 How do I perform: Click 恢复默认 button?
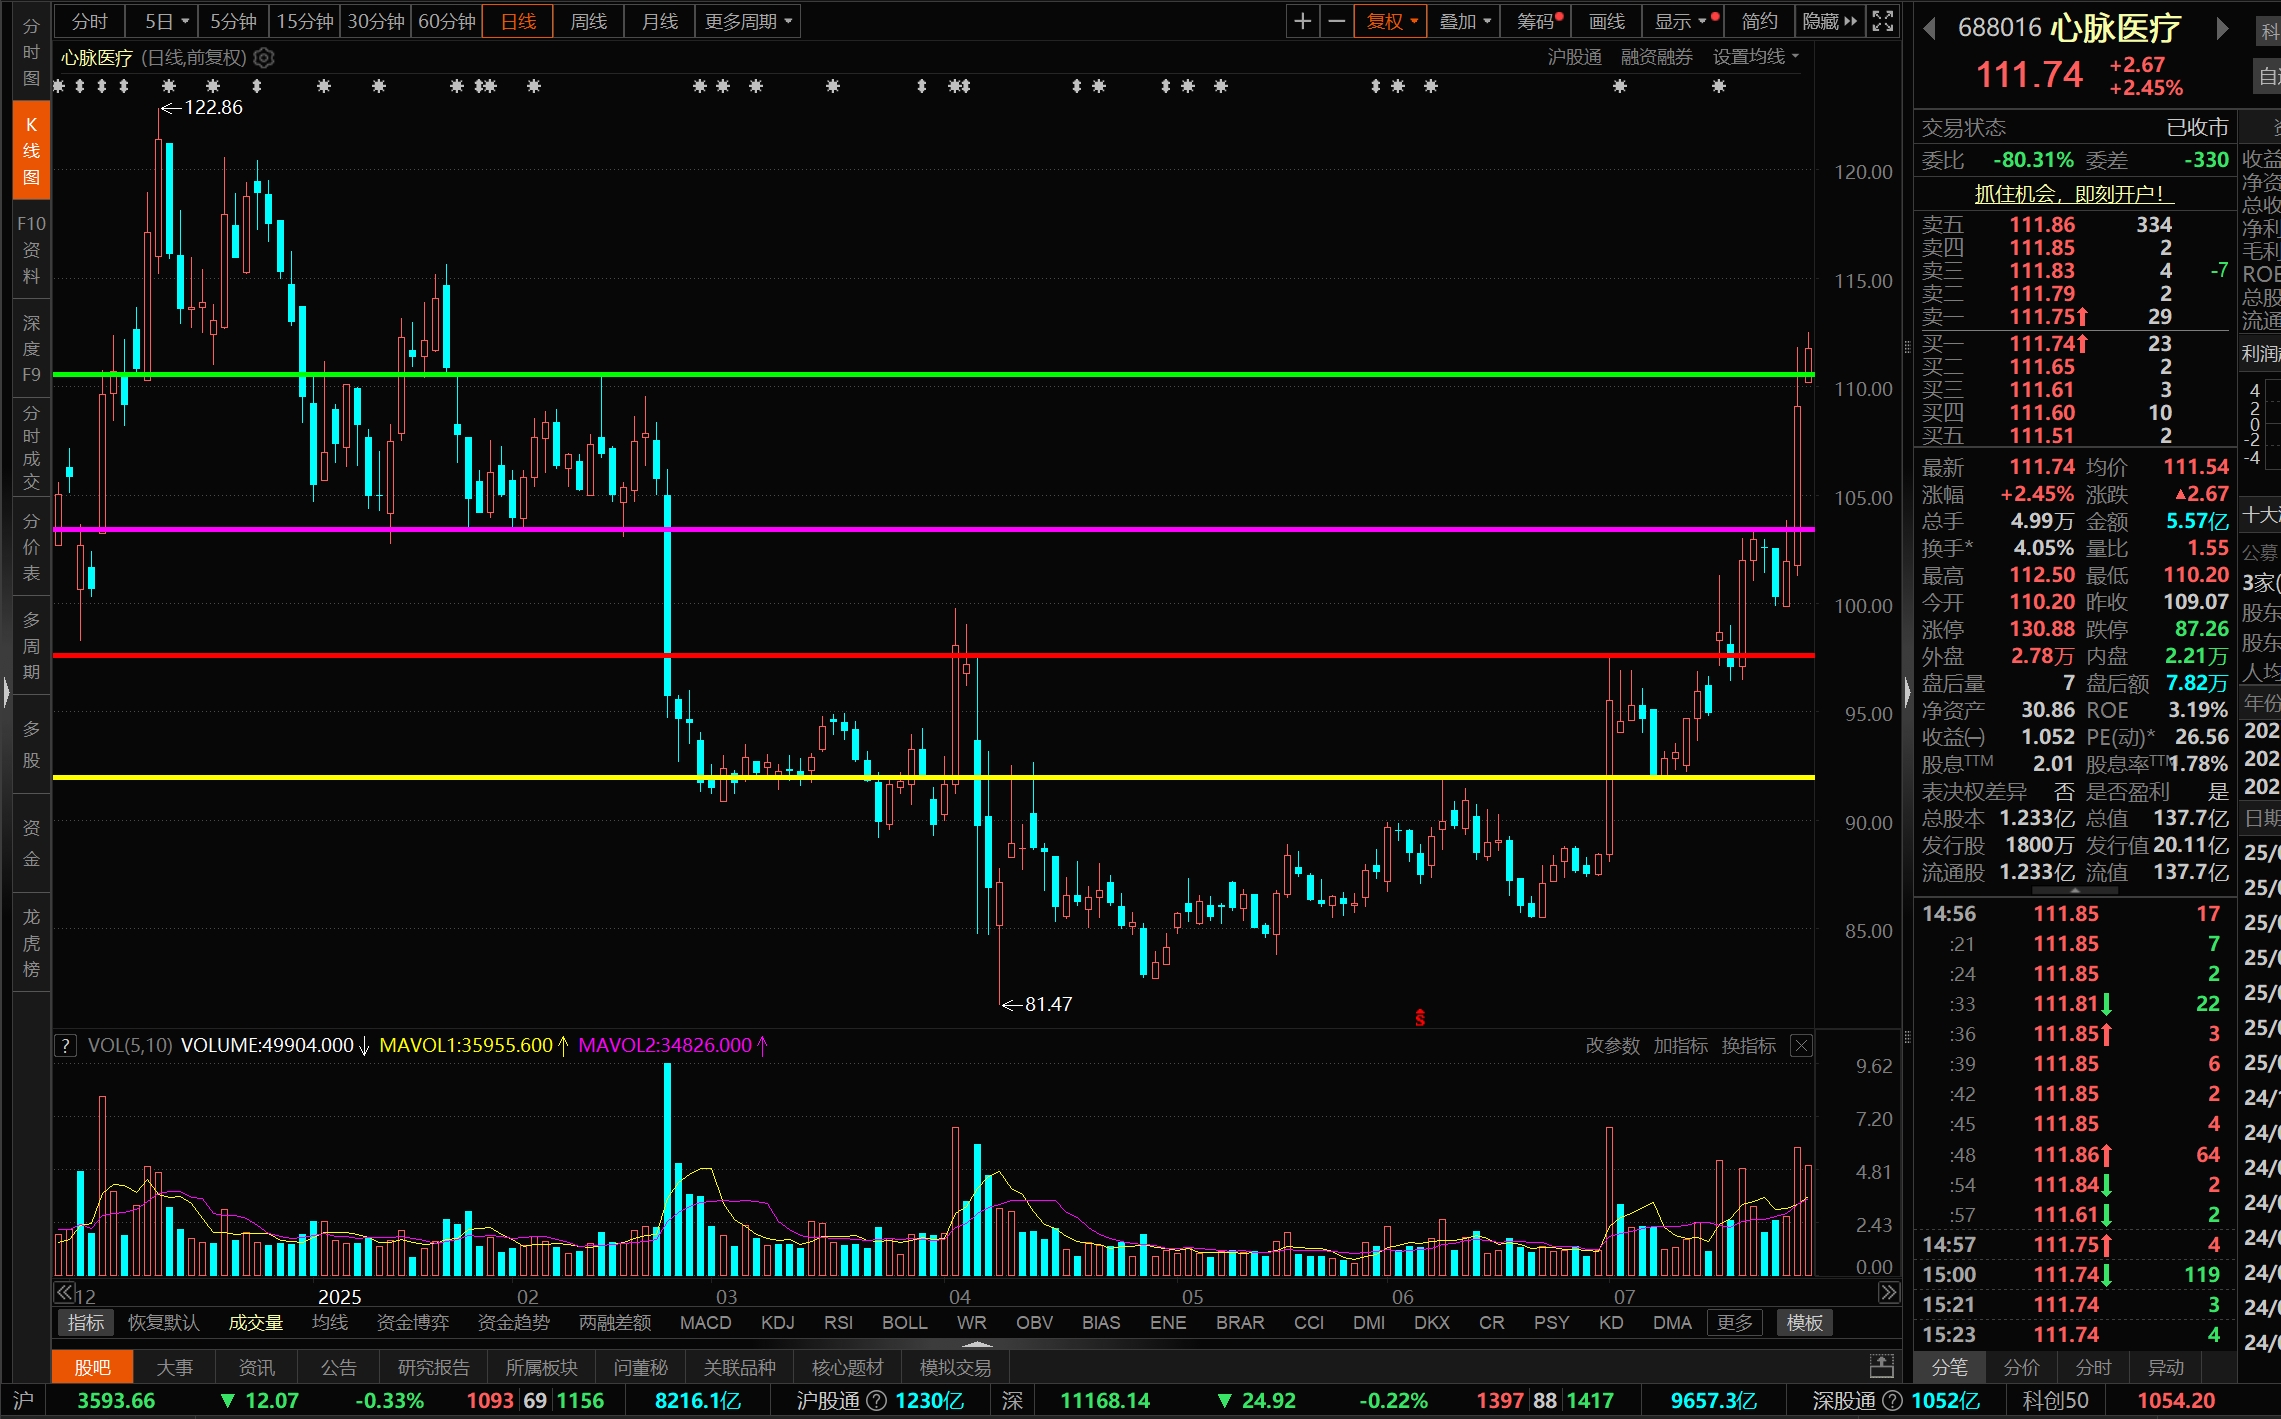(163, 1322)
